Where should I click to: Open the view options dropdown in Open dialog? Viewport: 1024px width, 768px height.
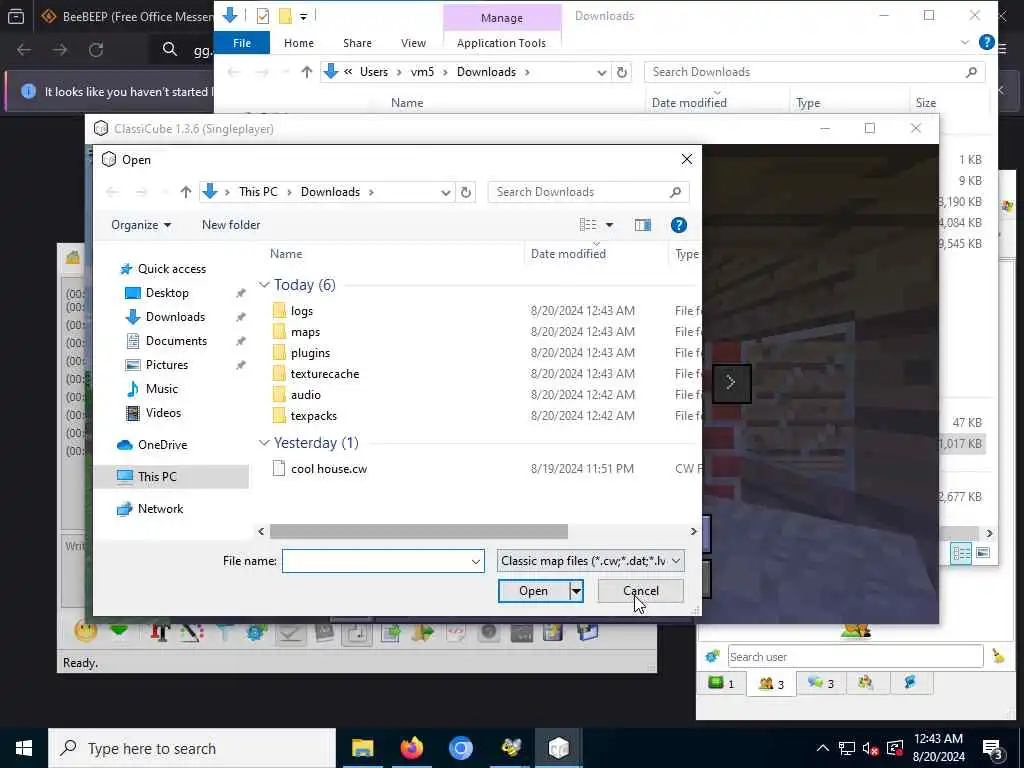(609, 225)
